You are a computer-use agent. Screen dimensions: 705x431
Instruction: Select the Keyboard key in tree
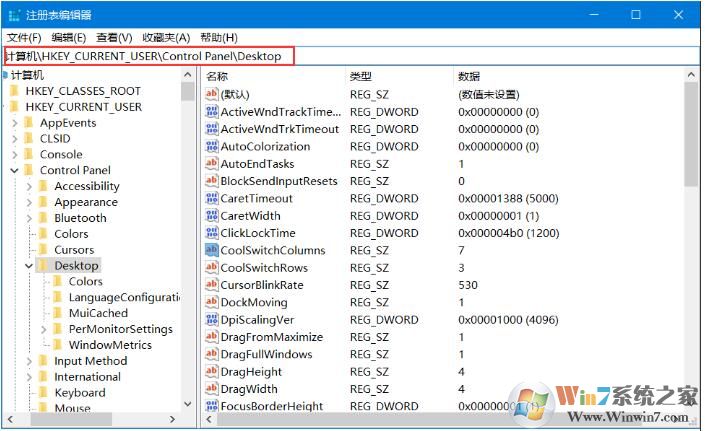pyautogui.click(x=79, y=393)
